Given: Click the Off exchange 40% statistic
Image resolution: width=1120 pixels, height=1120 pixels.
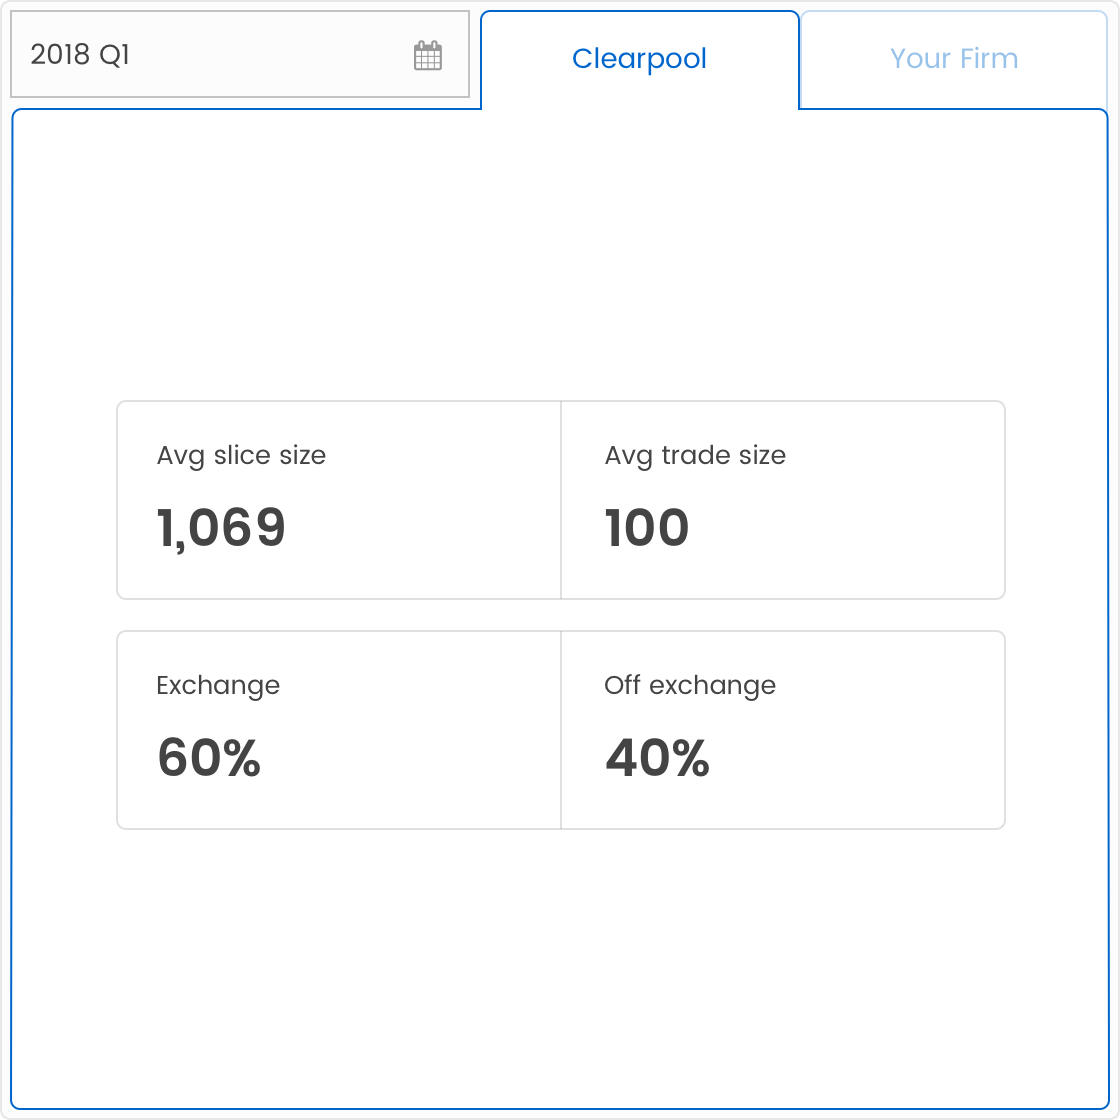Looking at the screenshot, I should [657, 759].
